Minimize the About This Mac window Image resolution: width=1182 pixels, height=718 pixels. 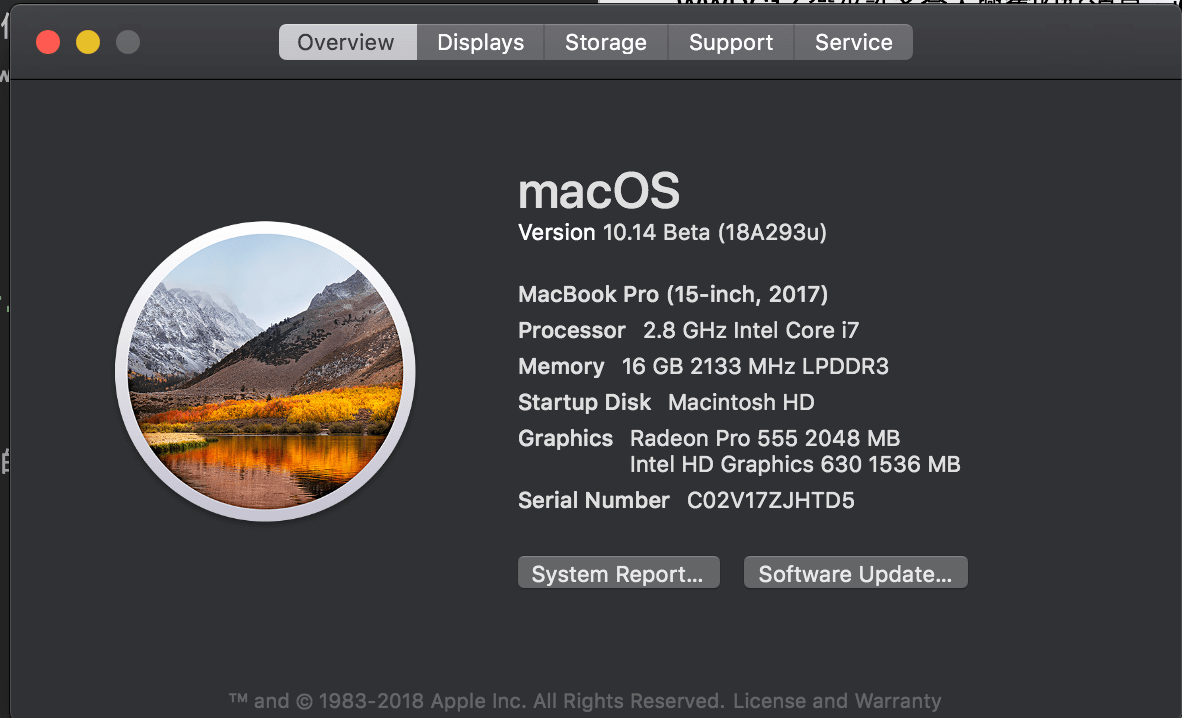click(88, 42)
